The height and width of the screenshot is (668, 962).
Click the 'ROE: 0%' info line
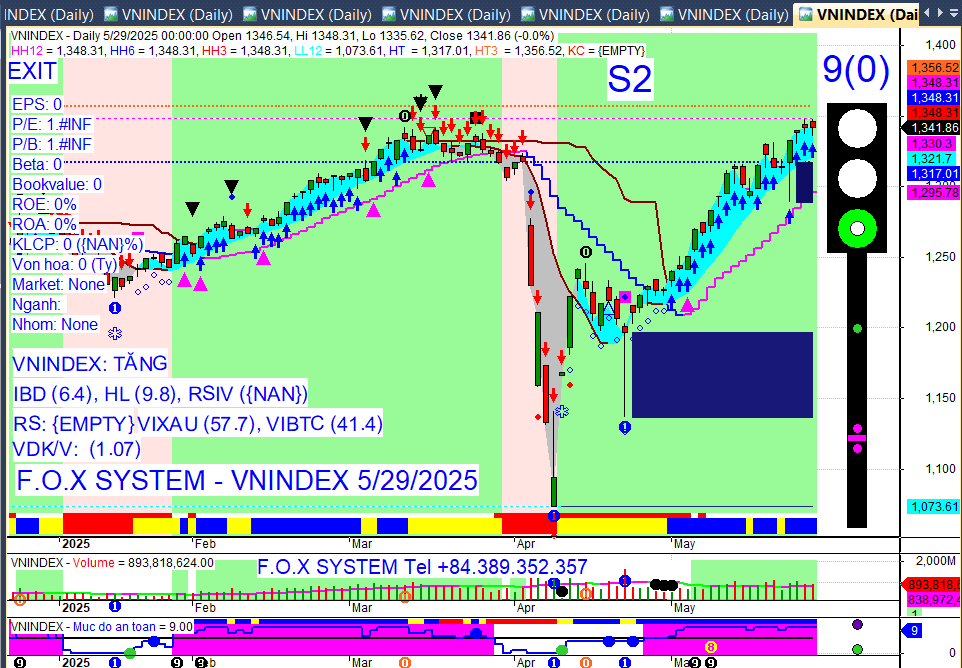pos(44,204)
